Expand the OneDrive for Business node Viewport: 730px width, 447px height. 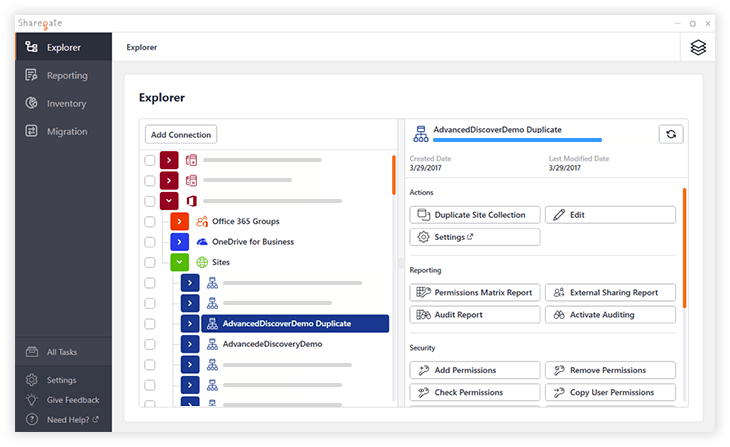click(179, 242)
